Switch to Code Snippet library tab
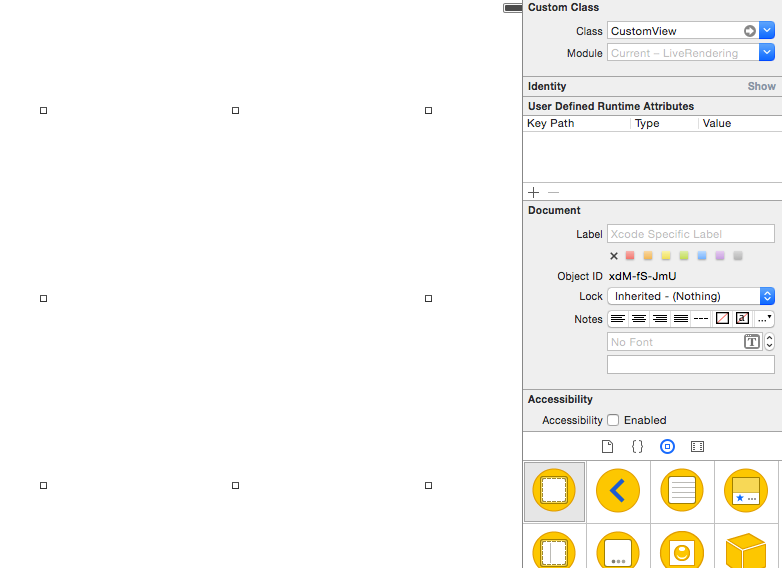 tap(637, 446)
